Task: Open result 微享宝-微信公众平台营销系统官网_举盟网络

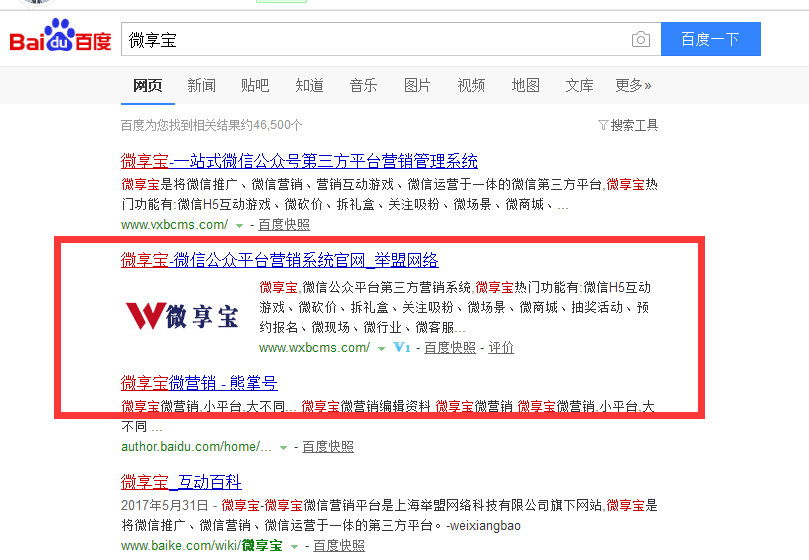Action: (x=280, y=260)
